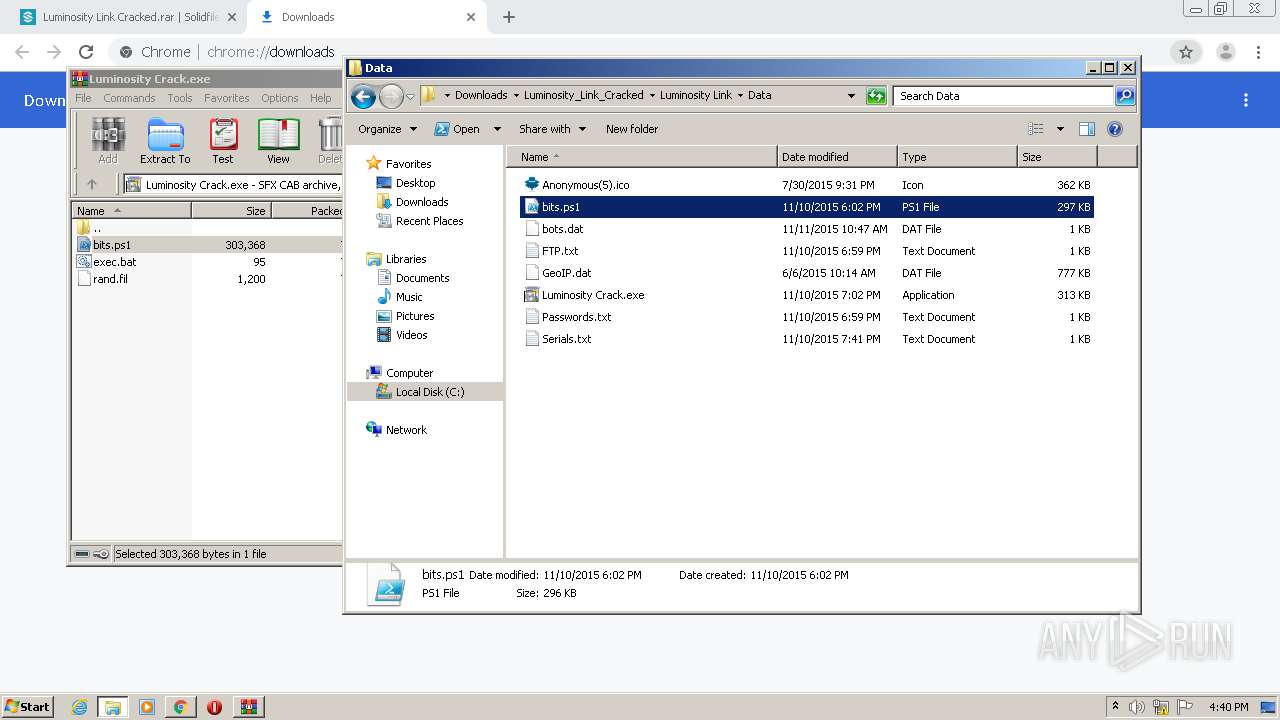Screen dimensions: 1280x720
Task: Open the WinRAR Tools menu
Action: (x=180, y=98)
